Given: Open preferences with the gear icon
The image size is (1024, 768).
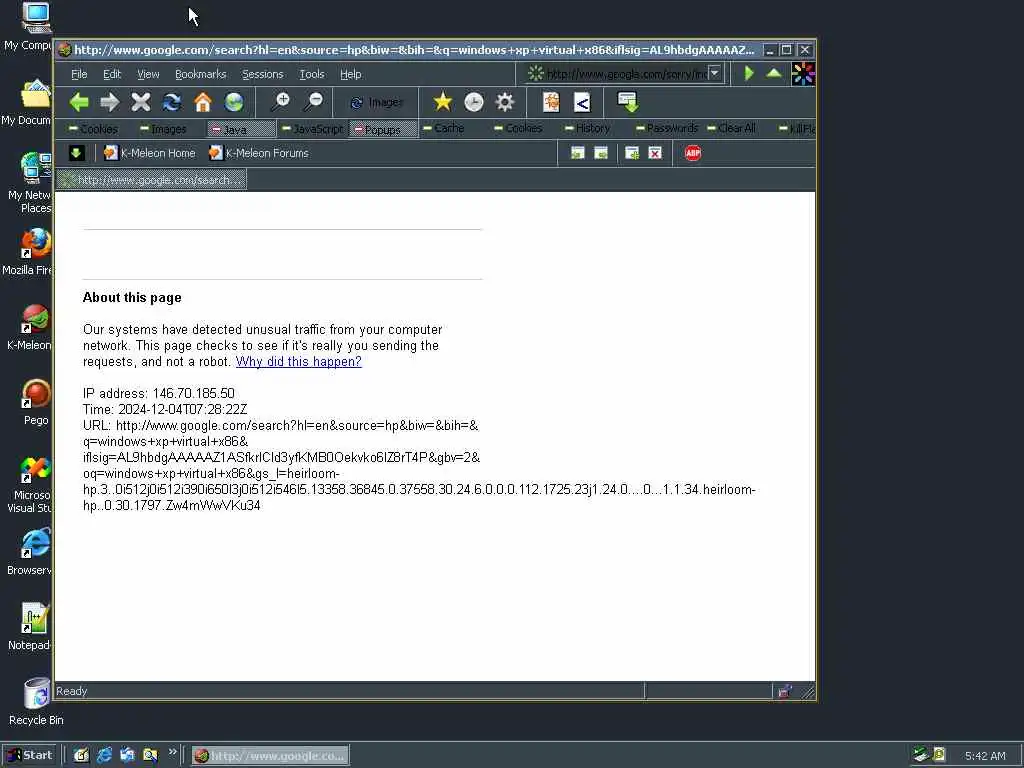Looking at the screenshot, I should (x=505, y=102).
